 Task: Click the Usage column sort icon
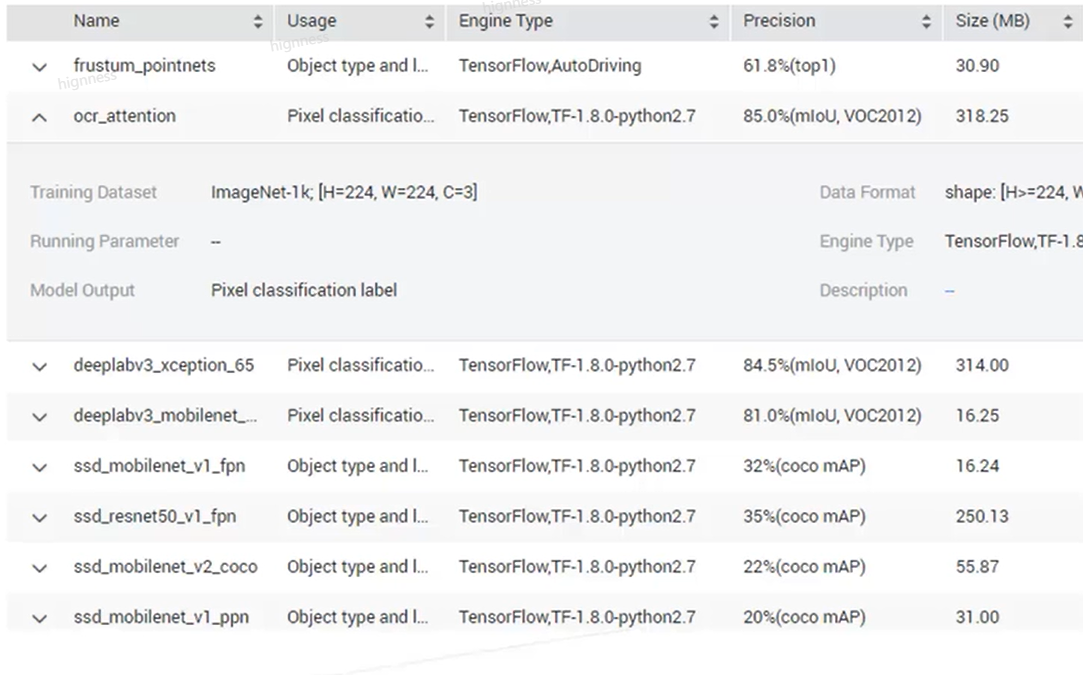(429, 22)
